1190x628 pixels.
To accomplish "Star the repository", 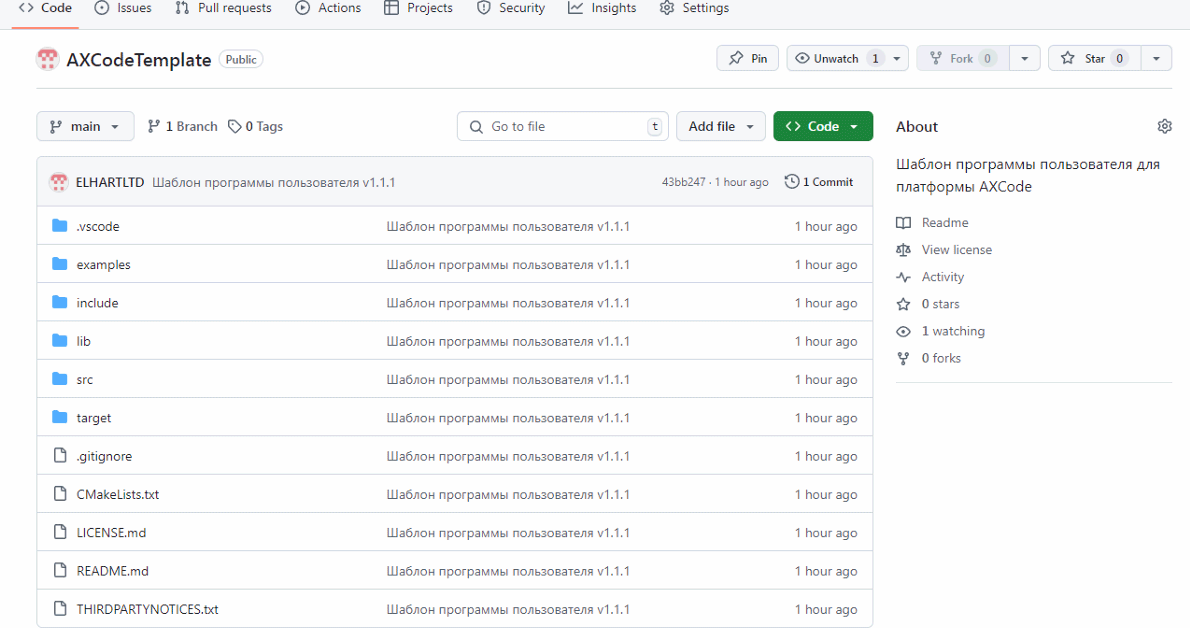I will 1094,58.
